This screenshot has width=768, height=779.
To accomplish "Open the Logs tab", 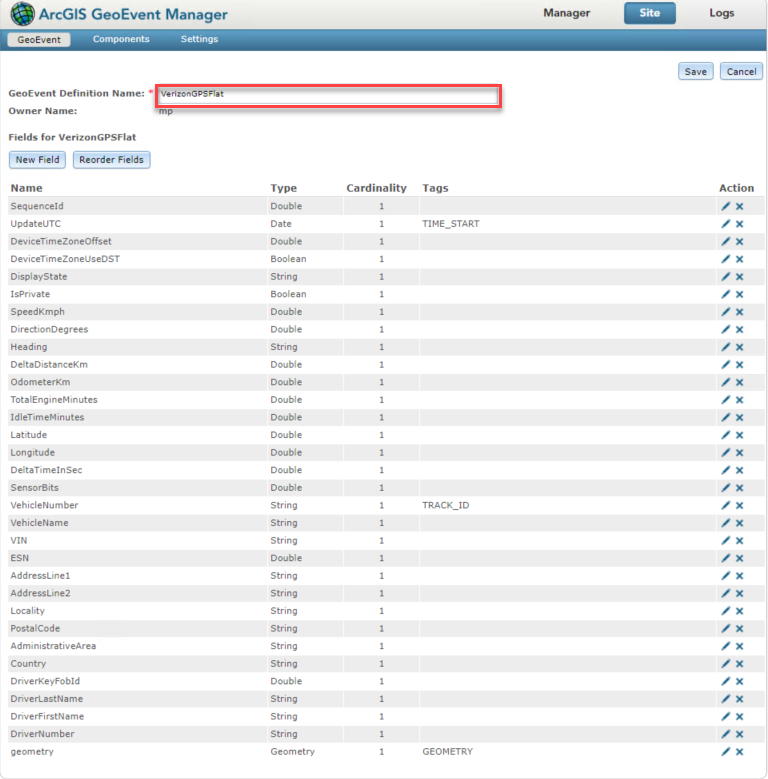I will (x=721, y=13).
